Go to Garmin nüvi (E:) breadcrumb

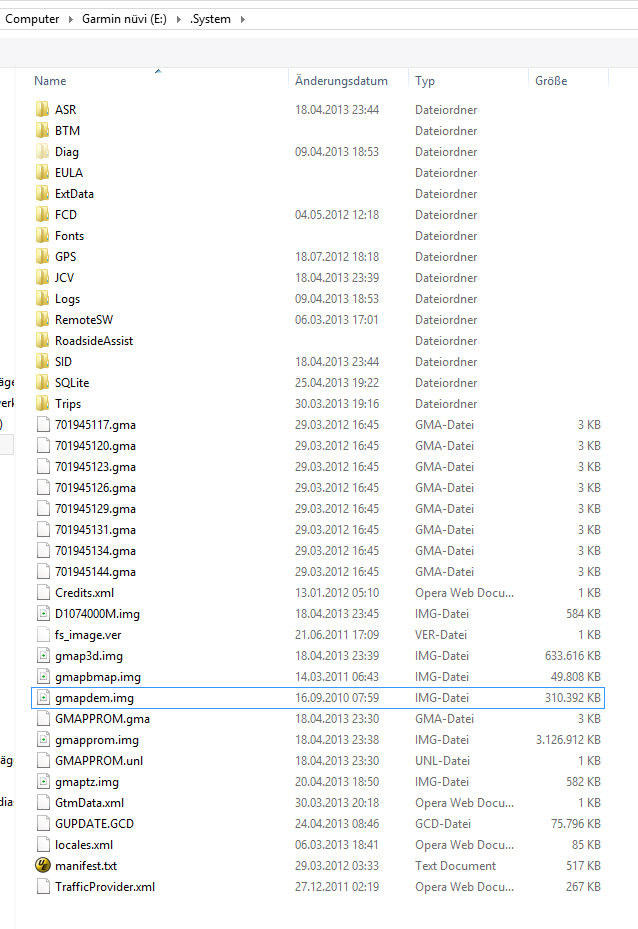point(124,19)
